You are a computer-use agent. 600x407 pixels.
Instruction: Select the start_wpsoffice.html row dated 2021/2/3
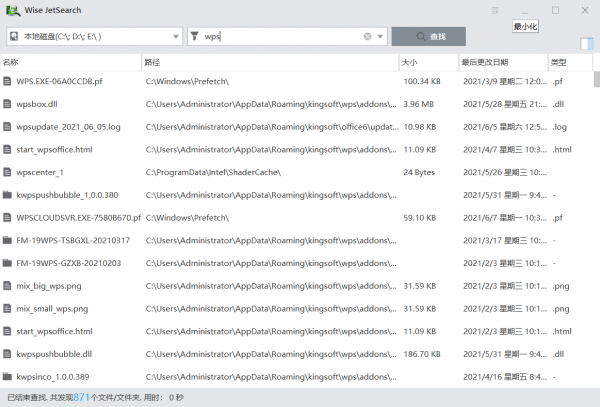pyautogui.click(x=297, y=331)
